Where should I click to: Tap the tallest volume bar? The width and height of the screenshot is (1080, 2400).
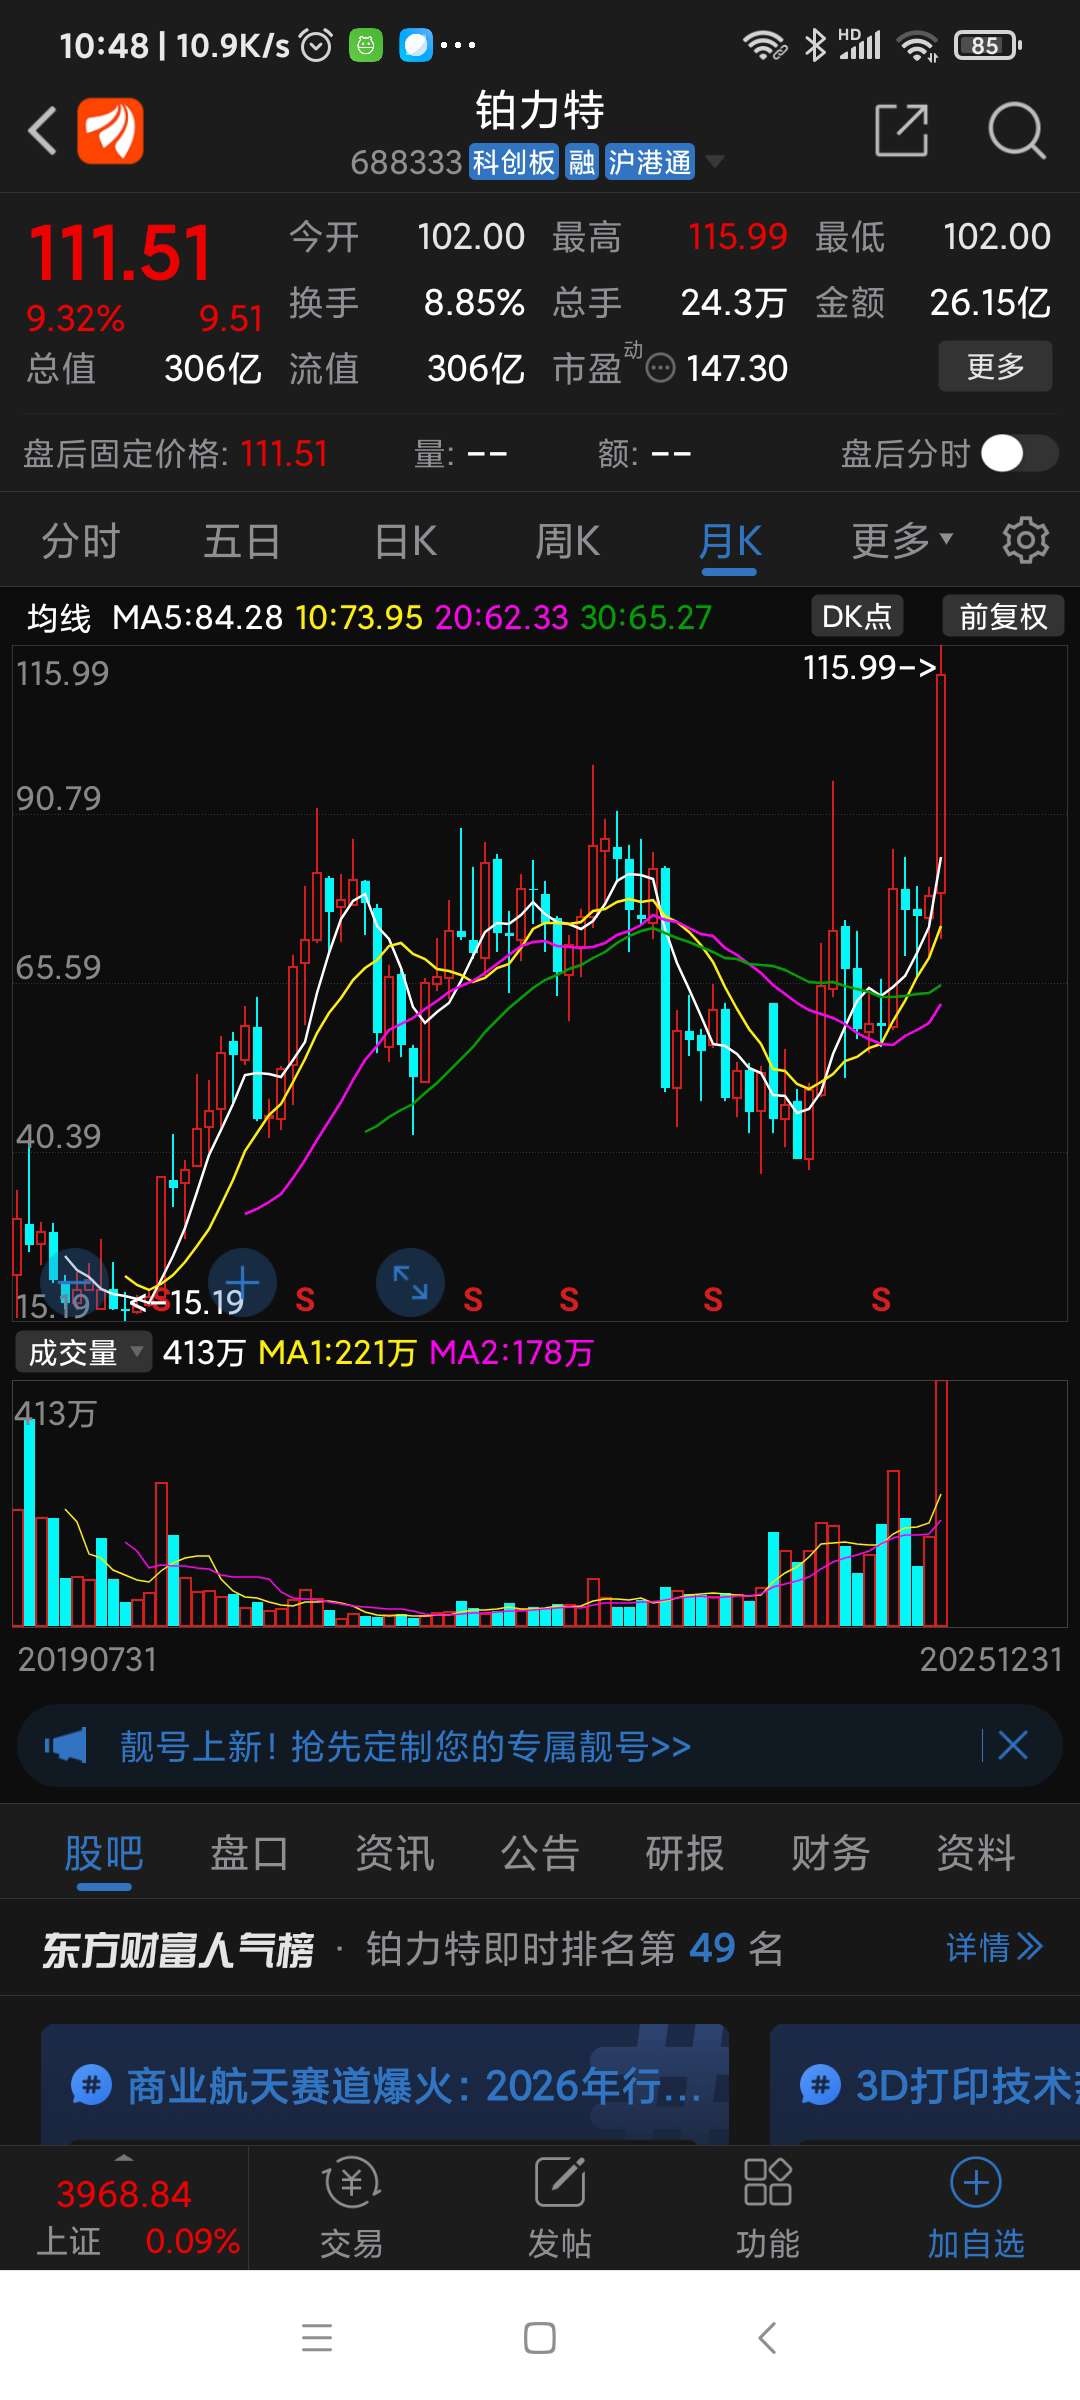pyautogui.click(x=941, y=1503)
